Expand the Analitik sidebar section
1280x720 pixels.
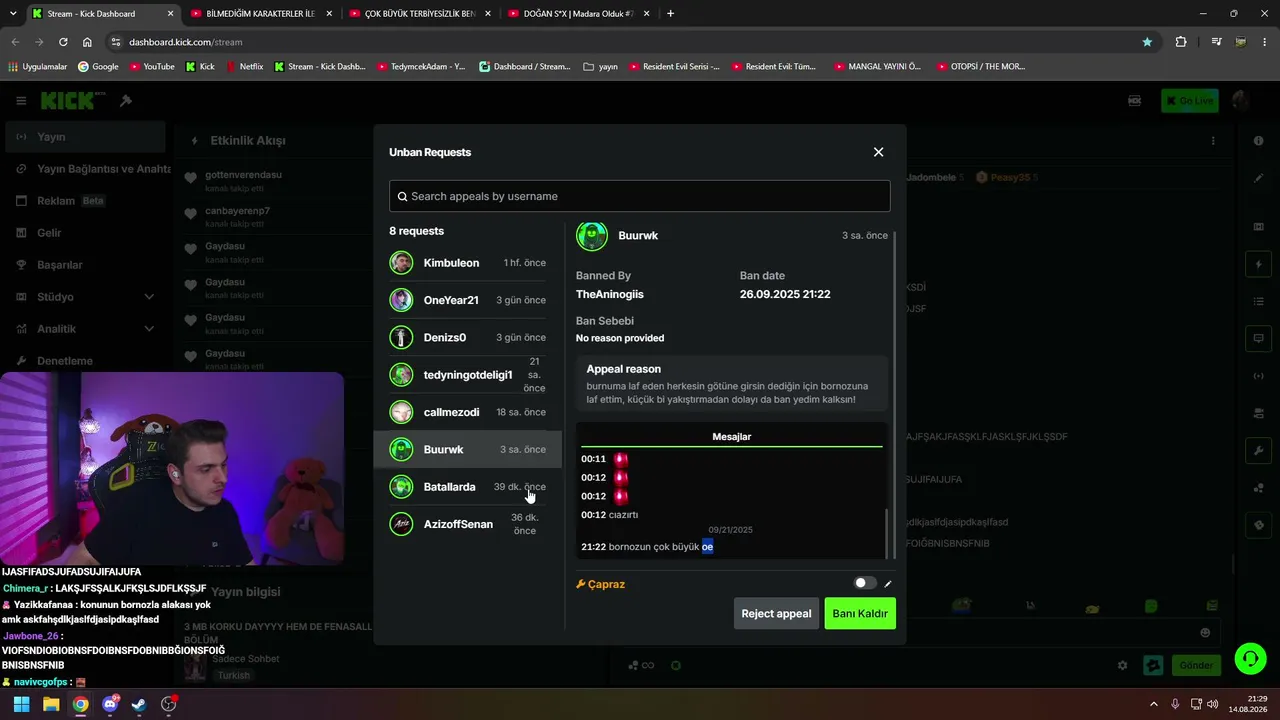pos(85,329)
